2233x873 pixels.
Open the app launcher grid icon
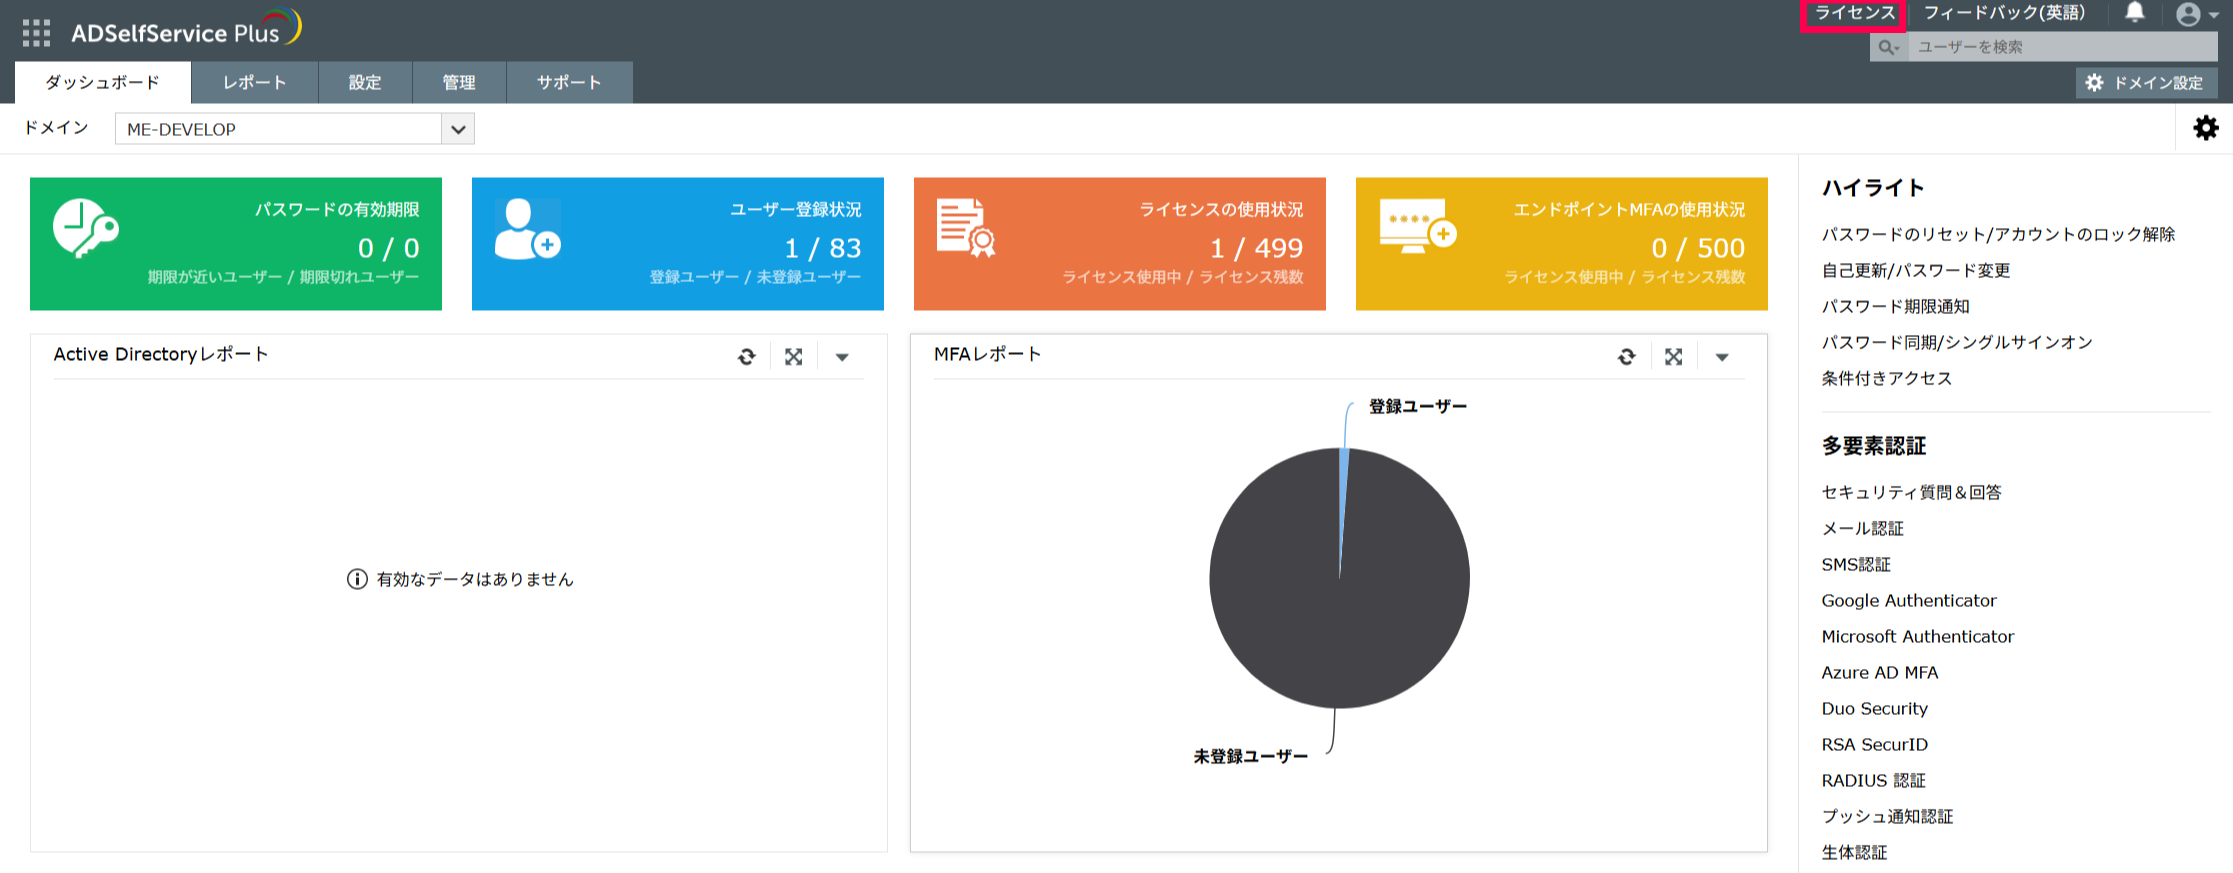point(36,33)
